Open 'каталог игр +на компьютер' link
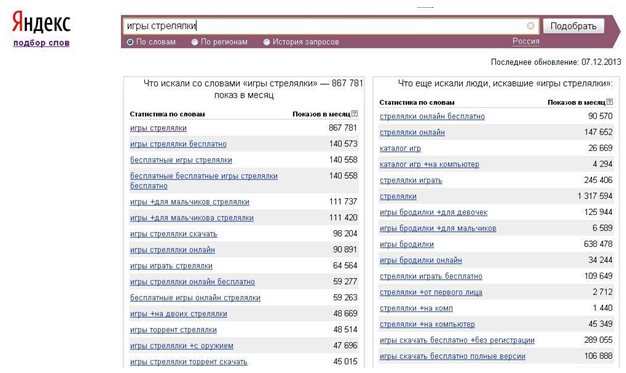This screenshot has width=626, height=373. tap(429, 164)
